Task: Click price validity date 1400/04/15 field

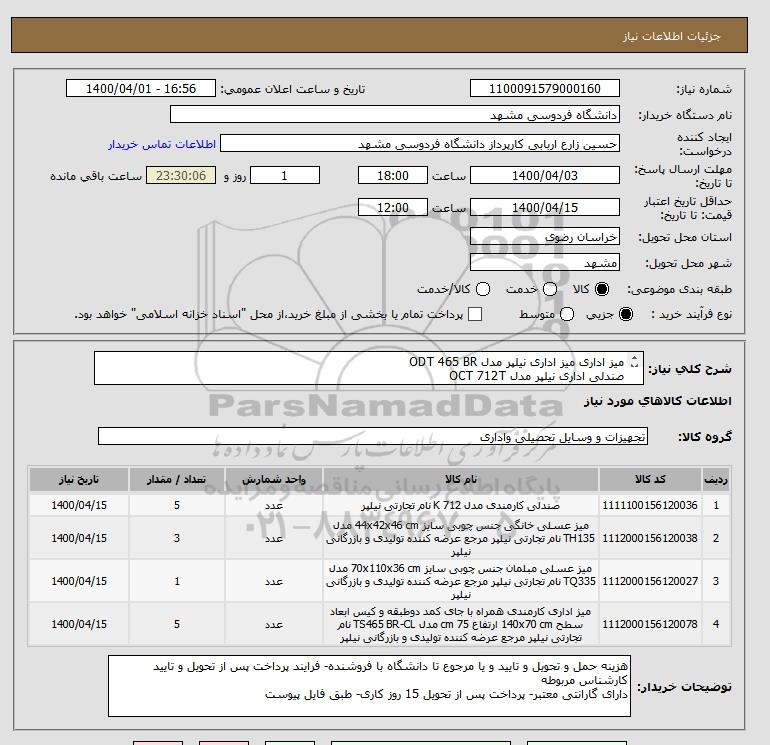Action: point(545,207)
